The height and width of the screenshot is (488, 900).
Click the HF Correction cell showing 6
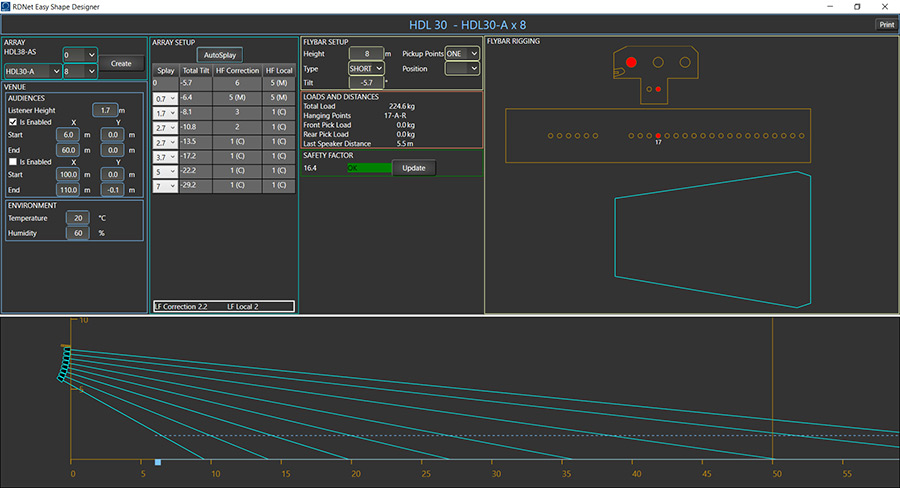tap(237, 83)
